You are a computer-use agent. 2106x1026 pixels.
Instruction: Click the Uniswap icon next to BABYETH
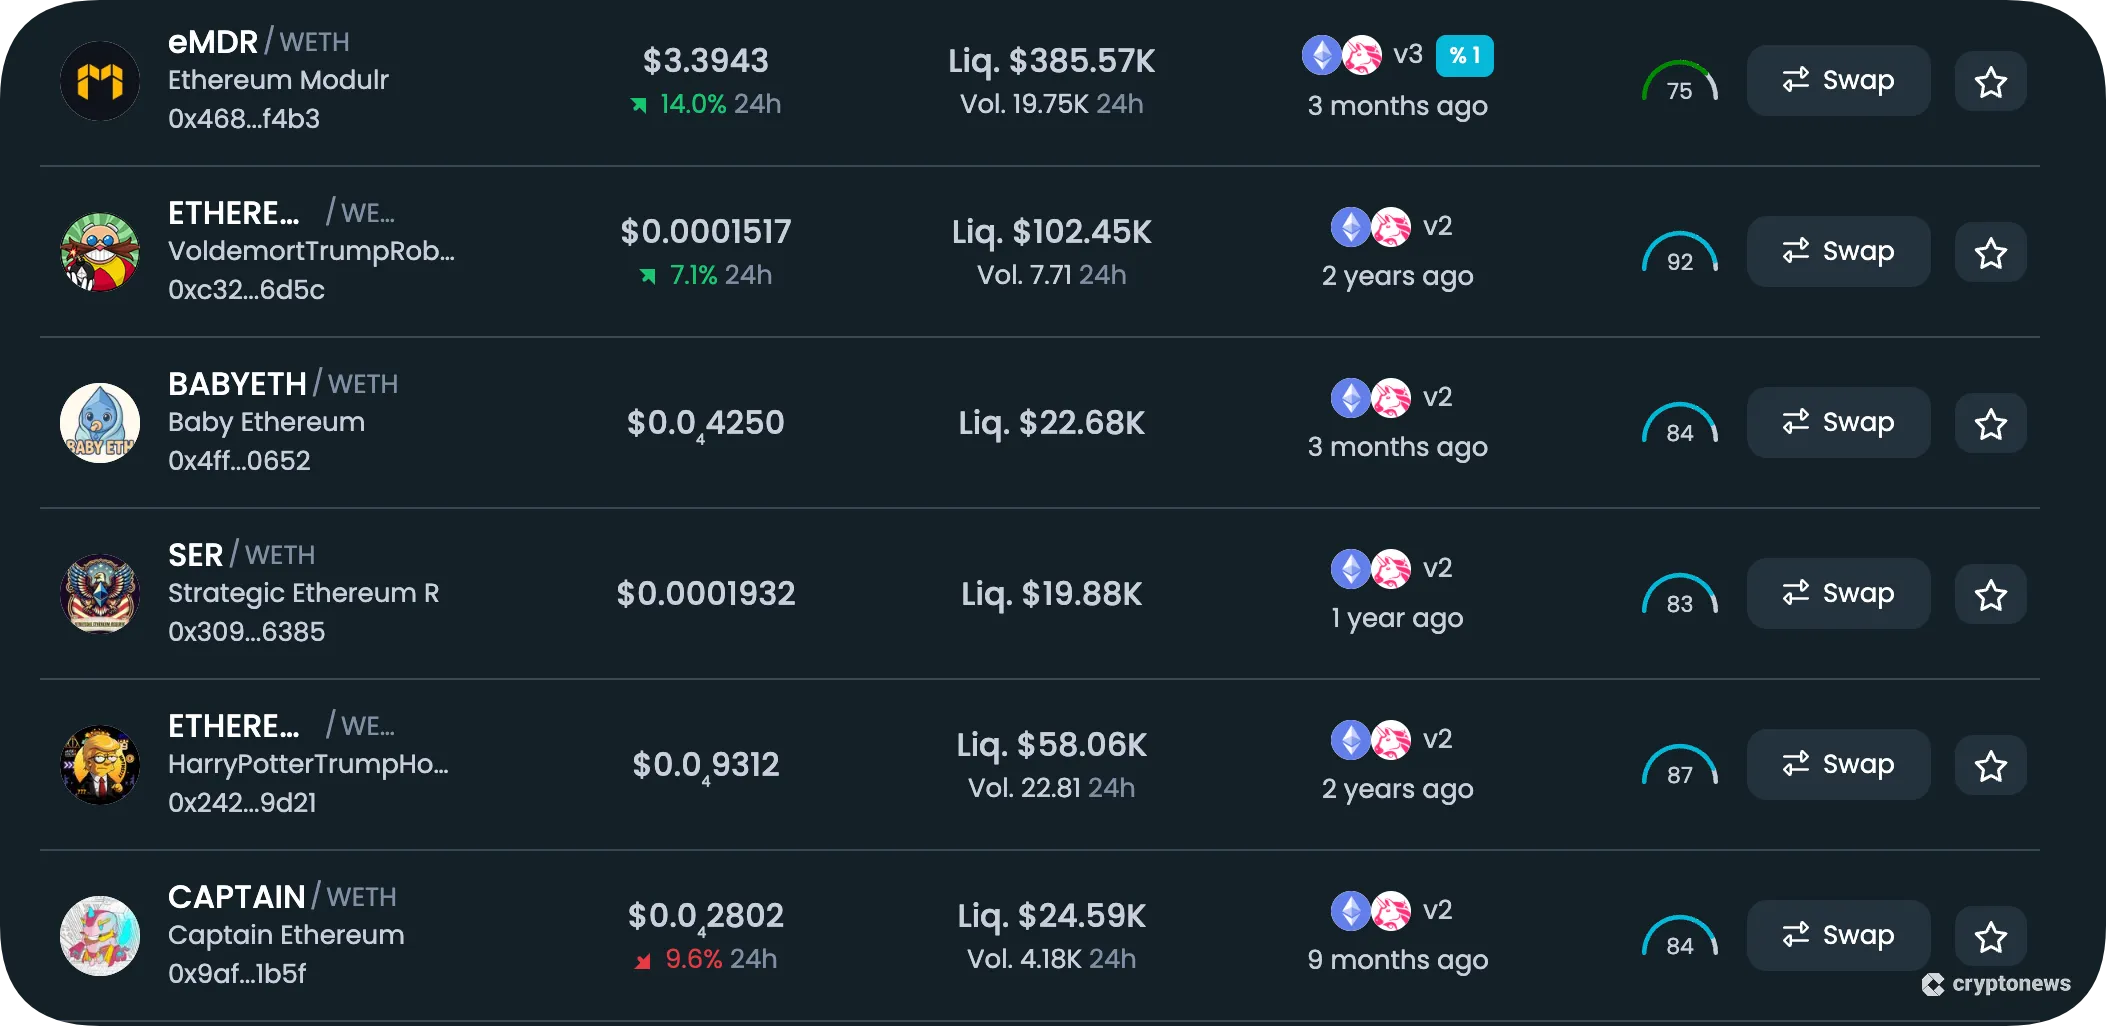(x=1391, y=397)
